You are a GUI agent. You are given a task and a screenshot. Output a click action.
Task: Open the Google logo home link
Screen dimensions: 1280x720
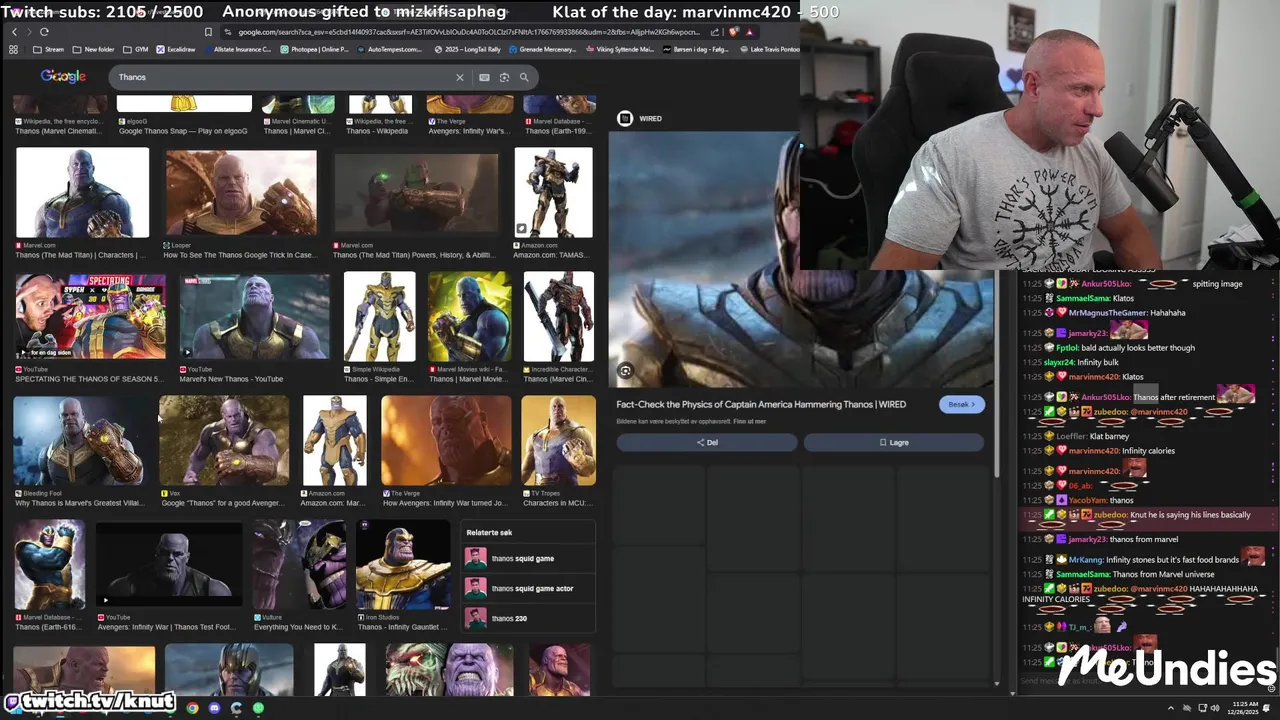[x=63, y=77]
